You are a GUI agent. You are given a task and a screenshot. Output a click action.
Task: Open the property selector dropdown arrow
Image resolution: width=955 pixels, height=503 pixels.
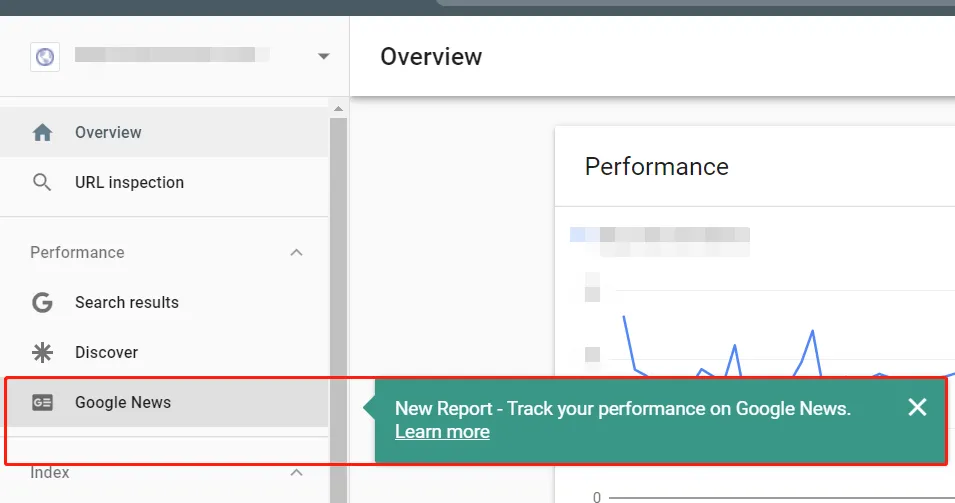[x=323, y=56]
